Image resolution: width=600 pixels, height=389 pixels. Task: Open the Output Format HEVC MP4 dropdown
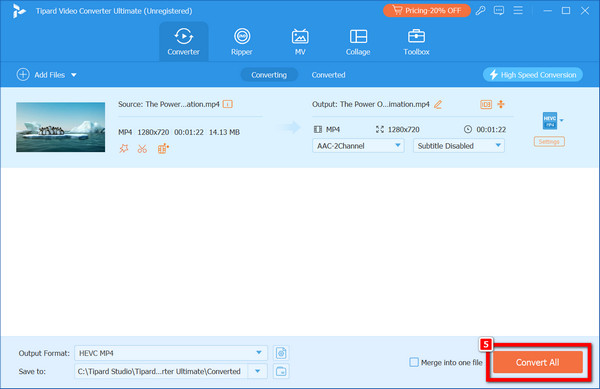coord(171,353)
